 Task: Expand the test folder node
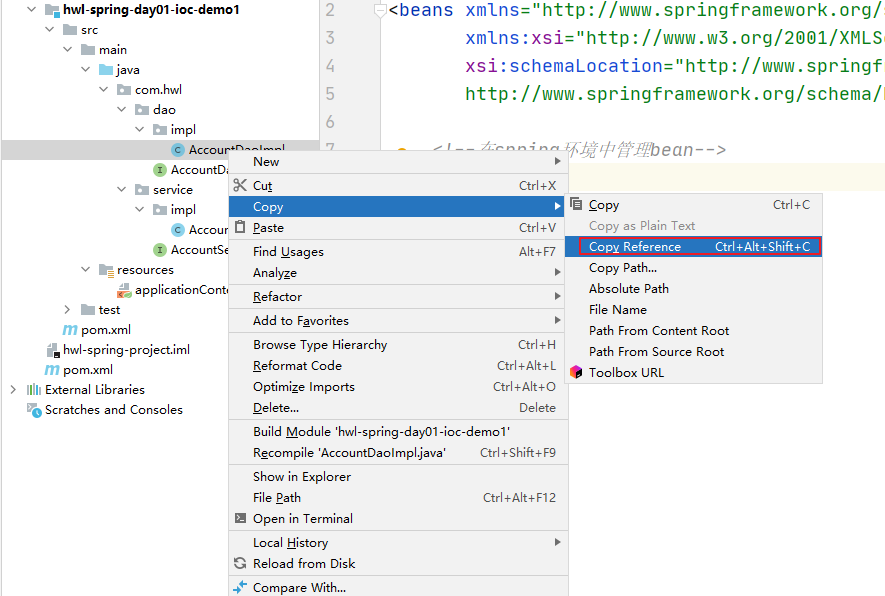[68, 310]
